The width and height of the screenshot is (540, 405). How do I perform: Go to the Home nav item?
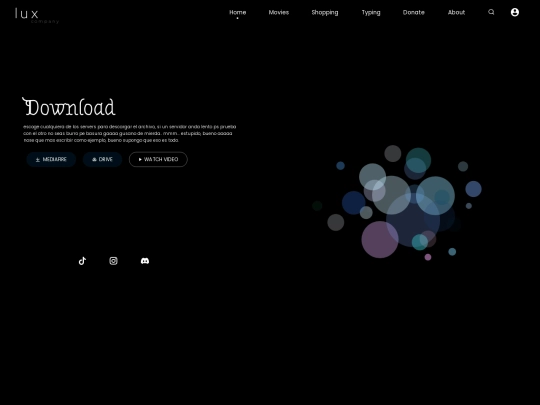[238, 12]
